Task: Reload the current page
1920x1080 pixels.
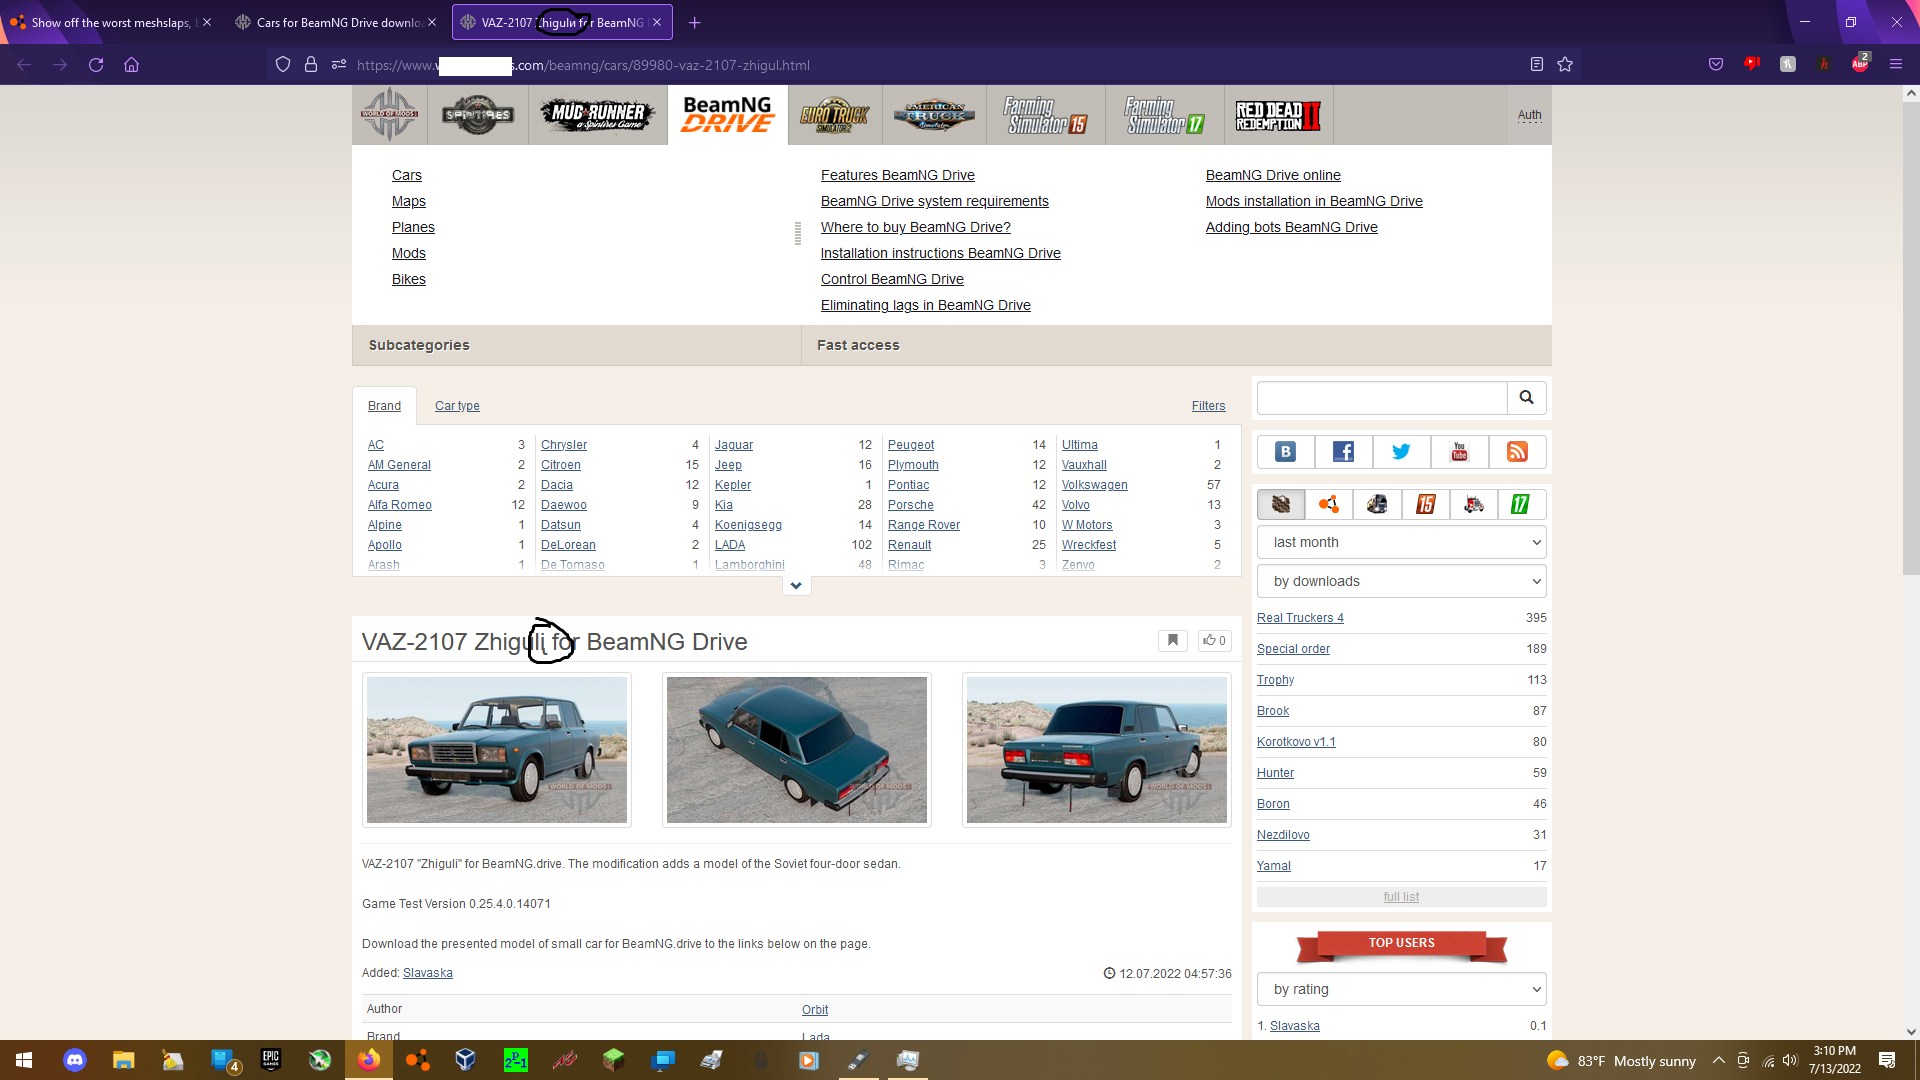Action: 96,65
